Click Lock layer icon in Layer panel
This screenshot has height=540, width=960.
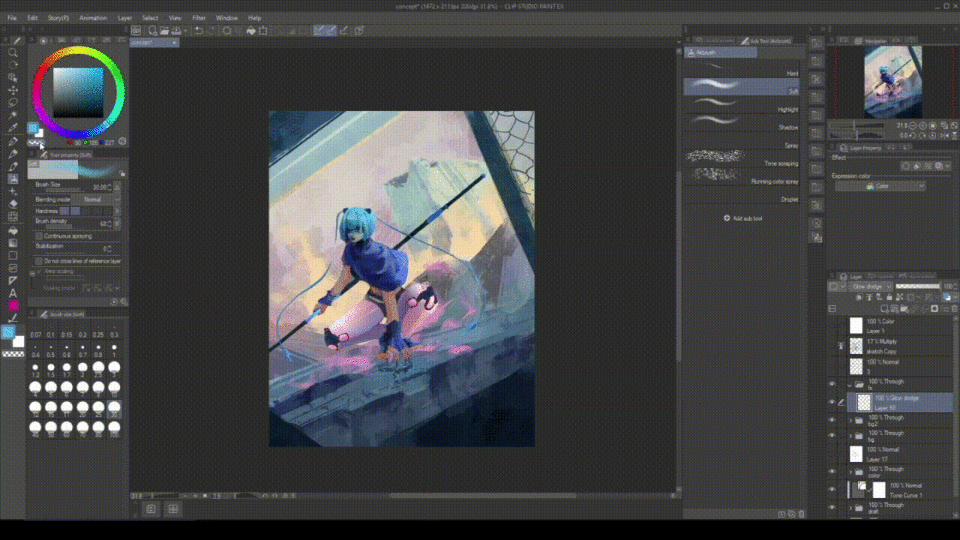click(889, 298)
